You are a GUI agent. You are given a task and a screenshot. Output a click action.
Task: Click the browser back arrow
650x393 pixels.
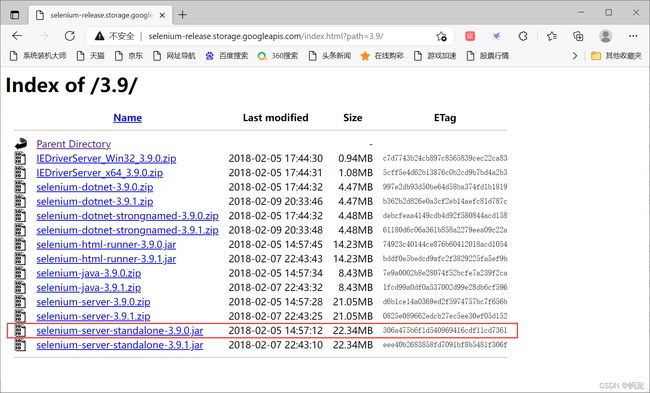click(x=17, y=36)
